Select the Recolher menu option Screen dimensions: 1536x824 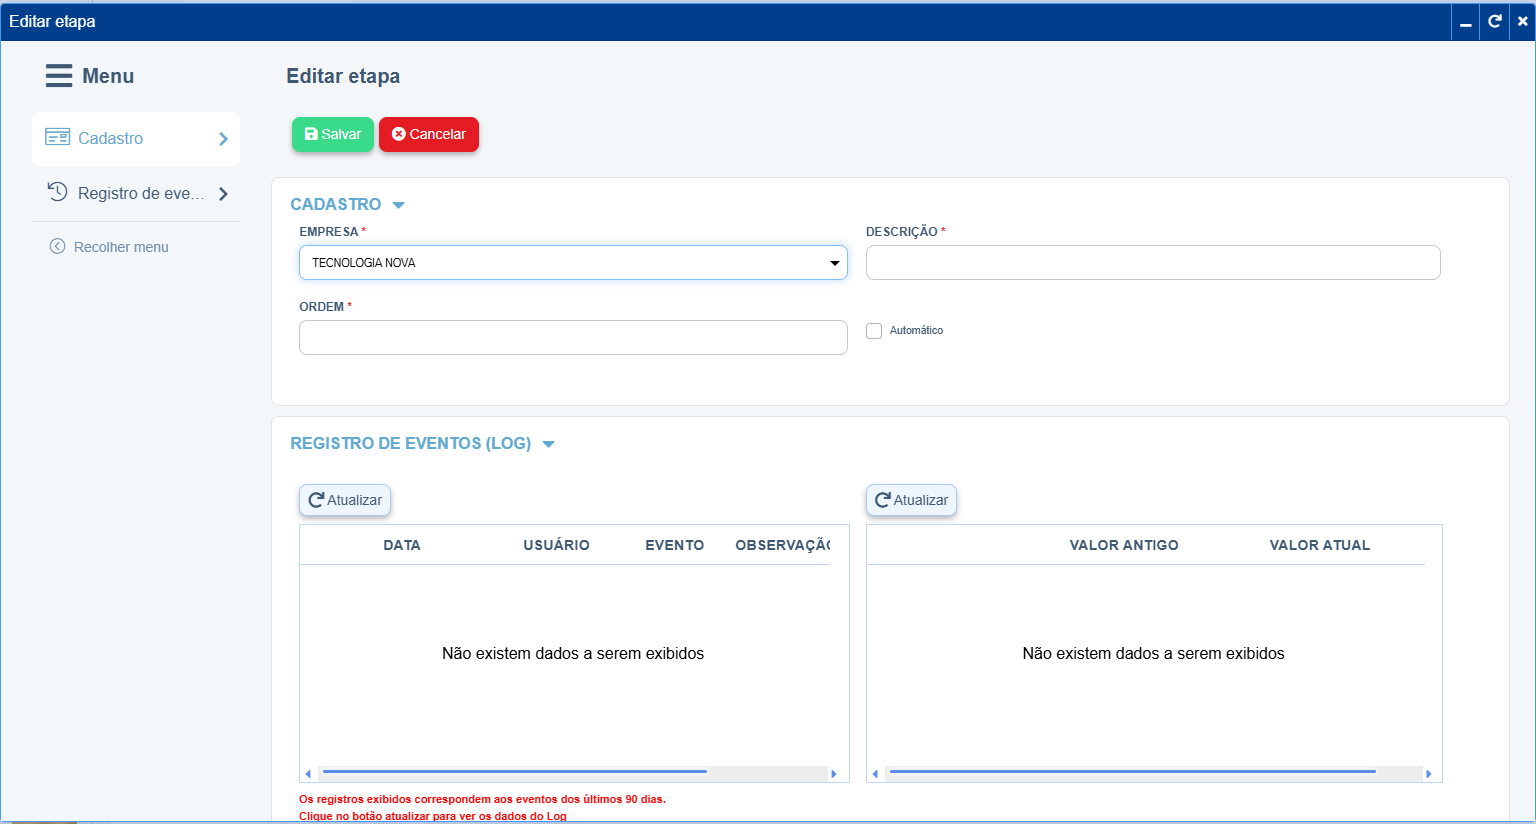(x=120, y=246)
